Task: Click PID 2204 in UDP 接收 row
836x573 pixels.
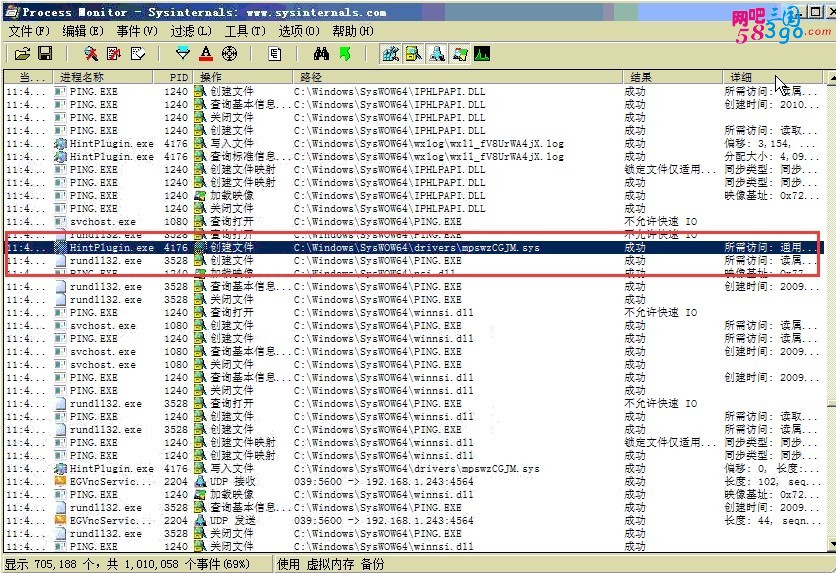Action: (176, 481)
